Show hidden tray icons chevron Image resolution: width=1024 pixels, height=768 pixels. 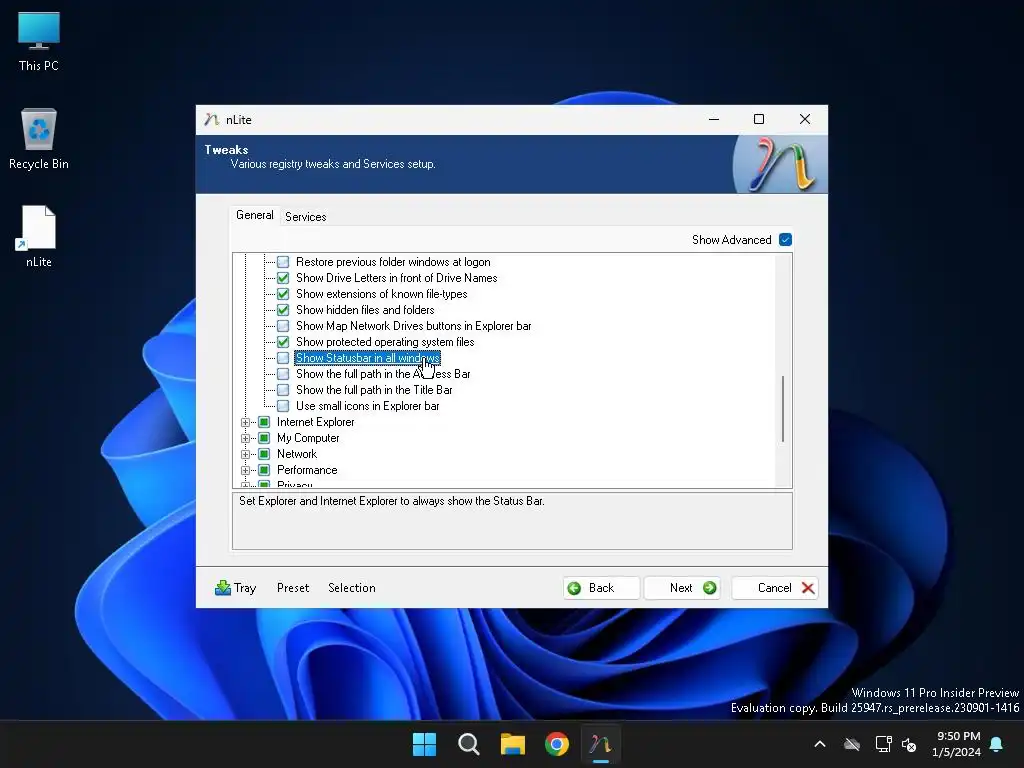click(820, 744)
